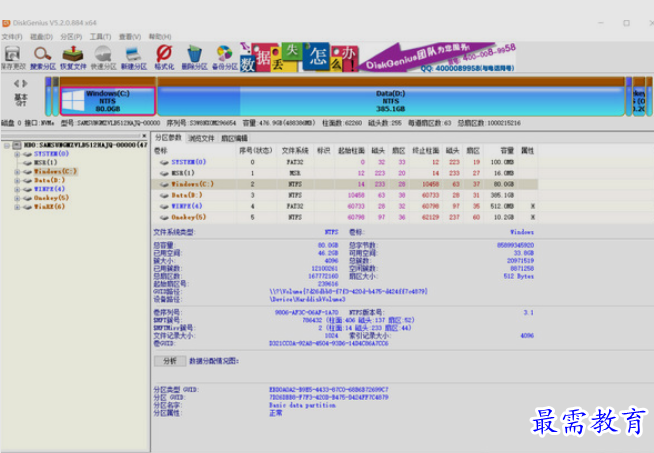Image resolution: width=654 pixels, height=453 pixels.
Task: Click the 备份分区 (Backup partition) toolbar icon
Action: pos(224,58)
